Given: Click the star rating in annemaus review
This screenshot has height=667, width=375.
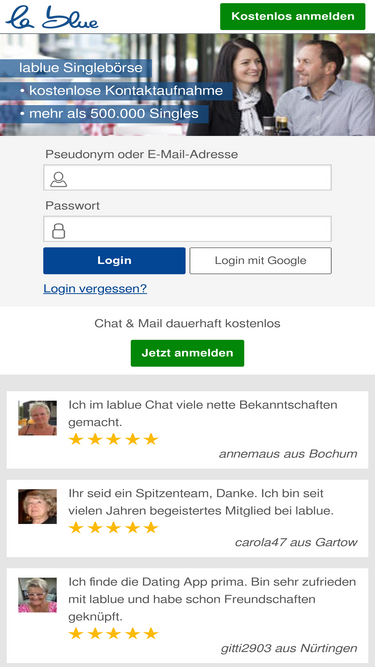Looking at the screenshot, I should click(x=114, y=439).
